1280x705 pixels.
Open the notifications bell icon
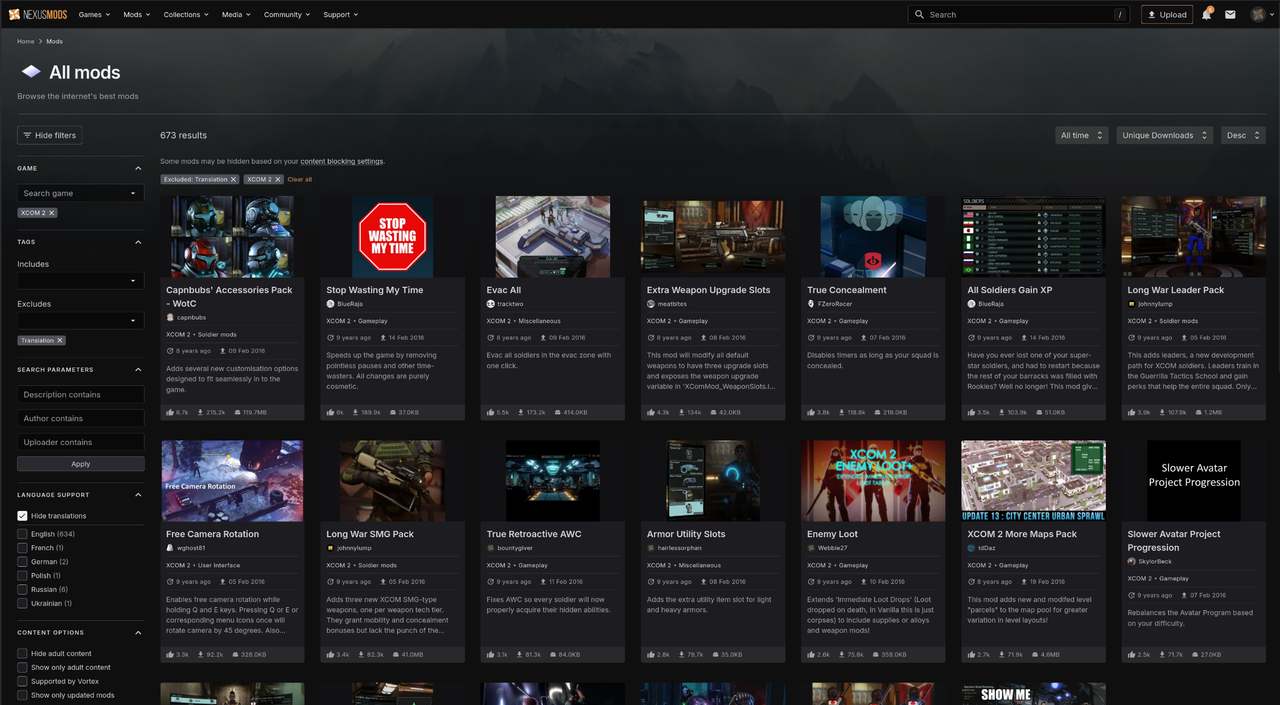1207,15
